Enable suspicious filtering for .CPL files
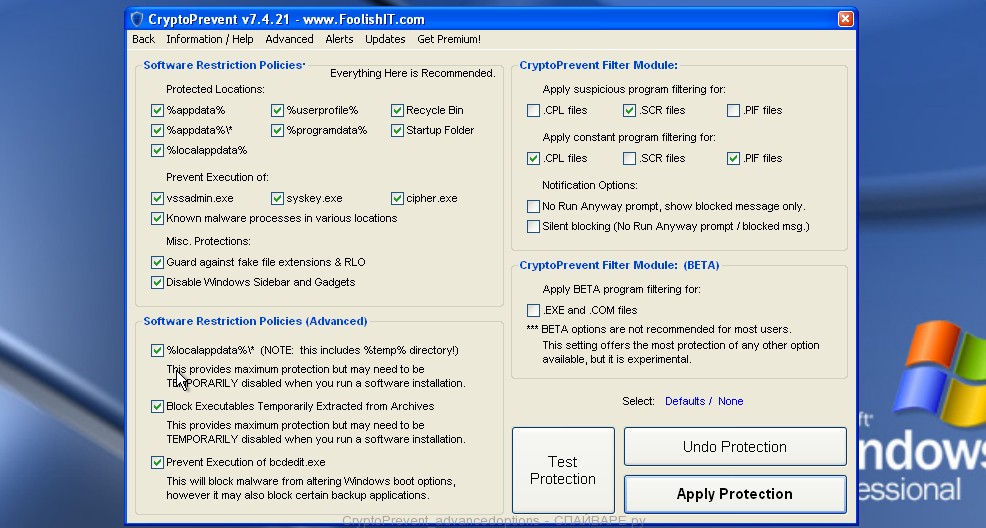986x528 pixels. (x=533, y=111)
